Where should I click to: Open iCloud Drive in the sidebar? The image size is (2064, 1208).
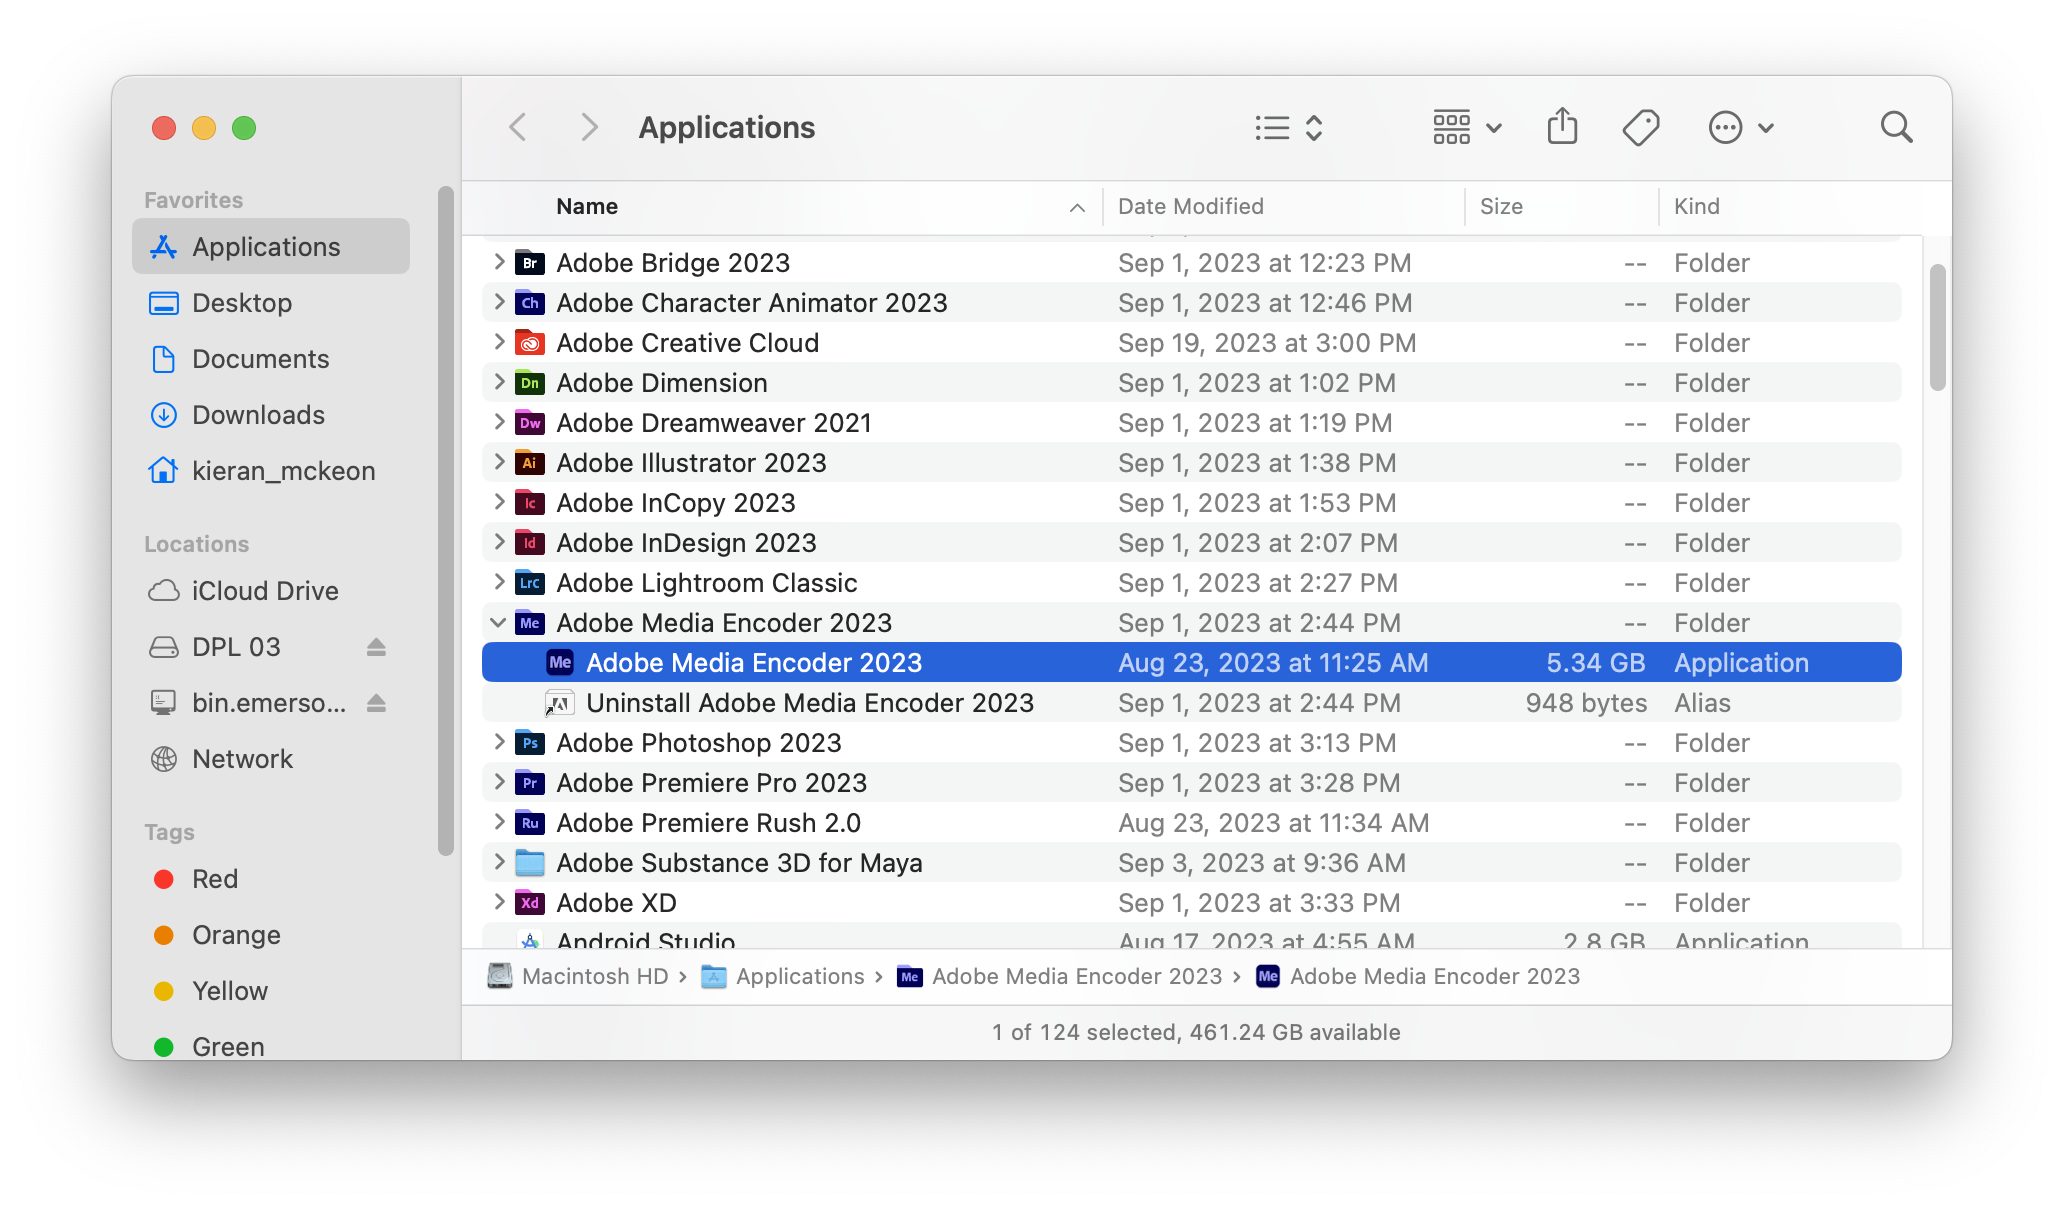pos(271,591)
